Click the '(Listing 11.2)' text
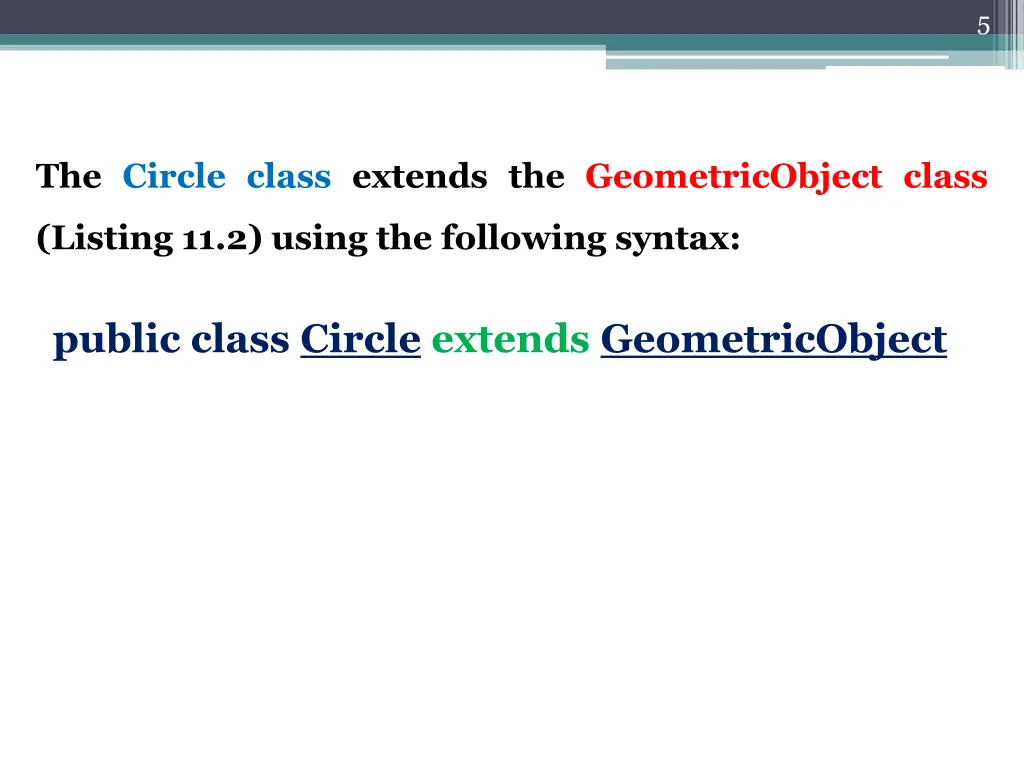 click(x=149, y=238)
